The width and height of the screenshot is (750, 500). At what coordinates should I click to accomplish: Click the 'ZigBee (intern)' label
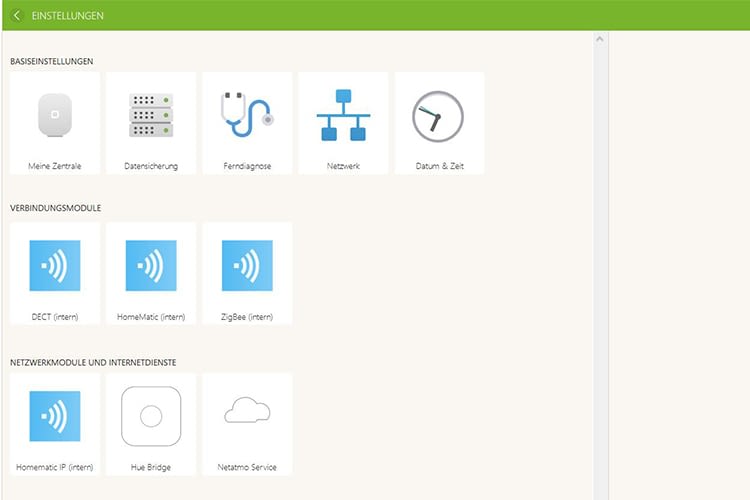(x=247, y=317)
